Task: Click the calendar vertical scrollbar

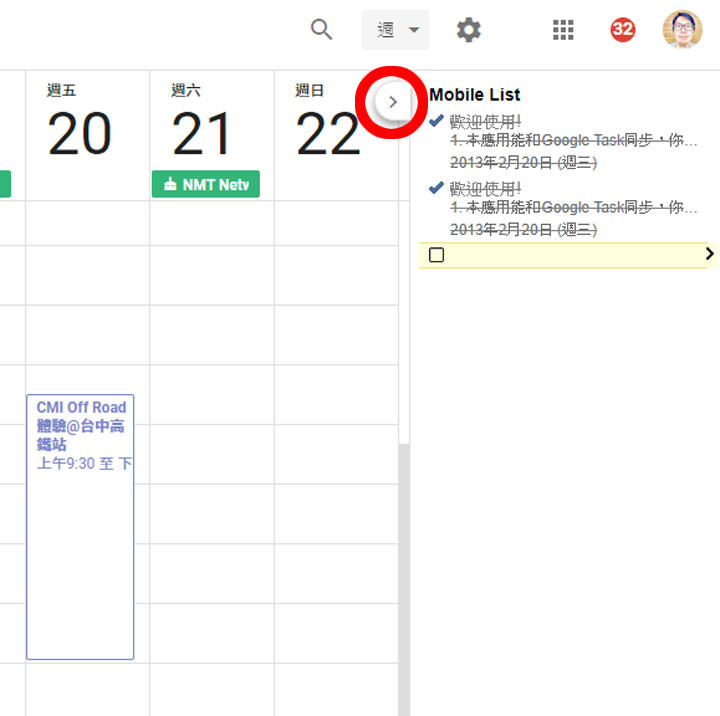Action: 404,579
